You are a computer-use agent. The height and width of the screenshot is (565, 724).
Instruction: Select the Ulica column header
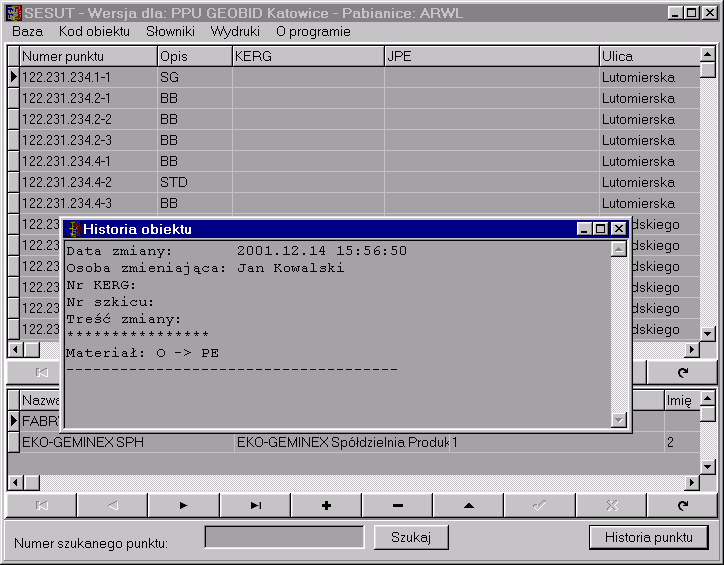(648, 57)
